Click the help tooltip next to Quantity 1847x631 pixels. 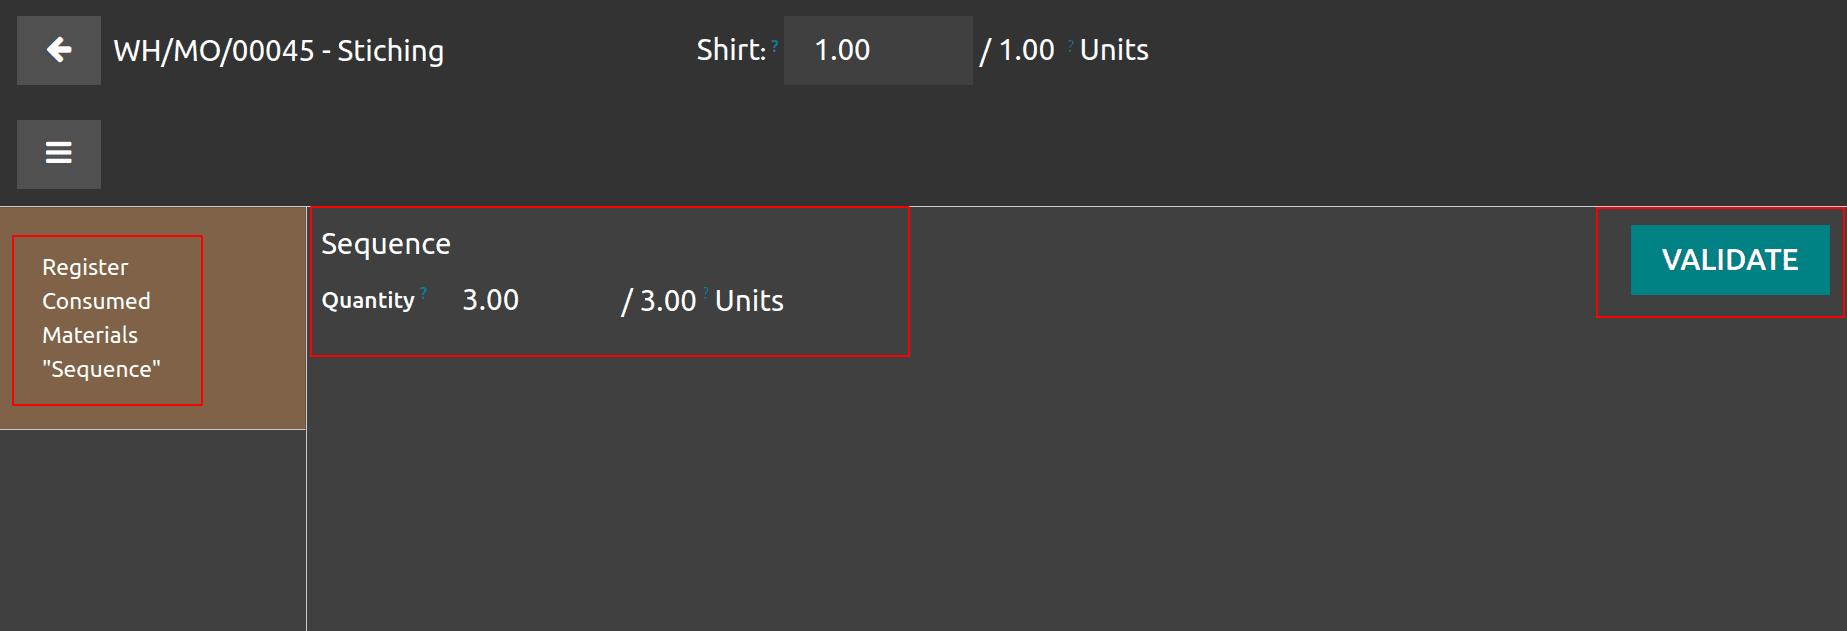click(x=424, y=293)
